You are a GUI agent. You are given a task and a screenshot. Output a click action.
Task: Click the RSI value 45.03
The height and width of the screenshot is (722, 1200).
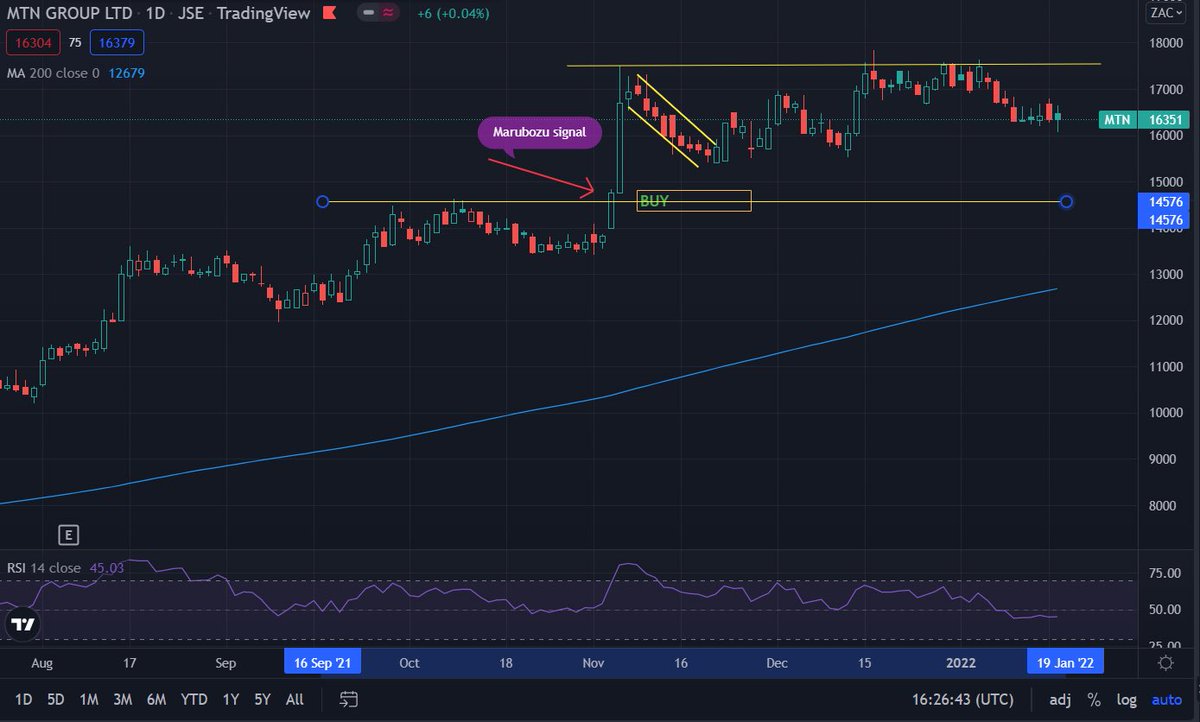click(105, 568)
